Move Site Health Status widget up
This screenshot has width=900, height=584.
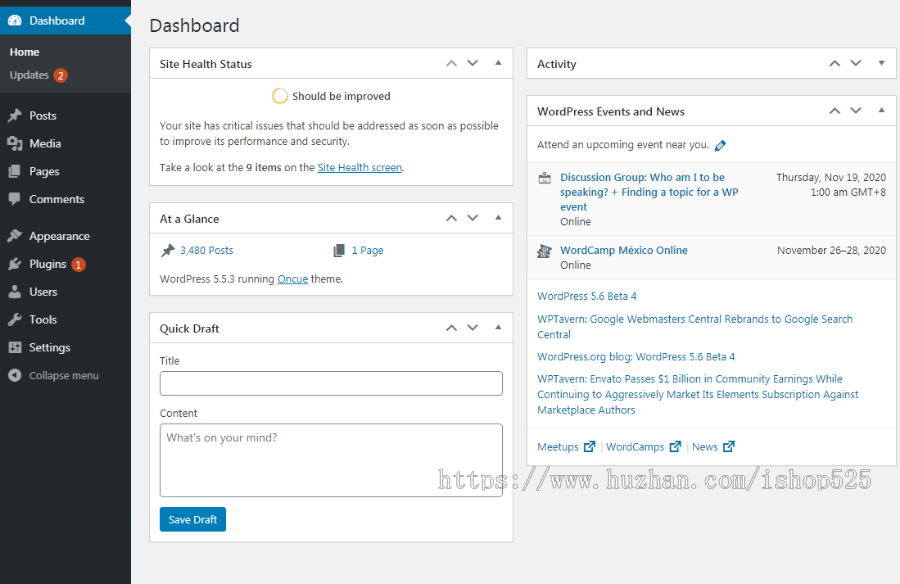pos(452,63)
